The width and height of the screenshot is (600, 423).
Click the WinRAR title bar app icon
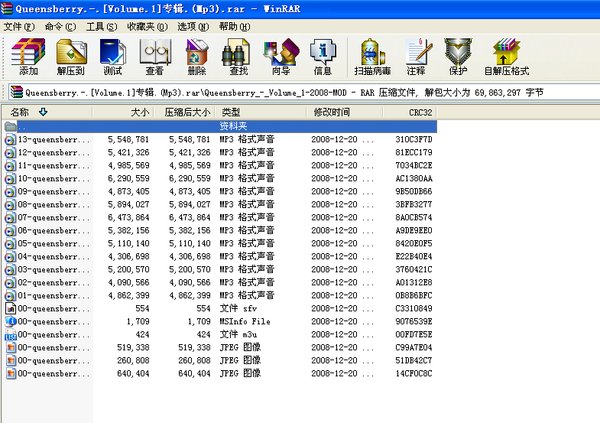[6, 8]
